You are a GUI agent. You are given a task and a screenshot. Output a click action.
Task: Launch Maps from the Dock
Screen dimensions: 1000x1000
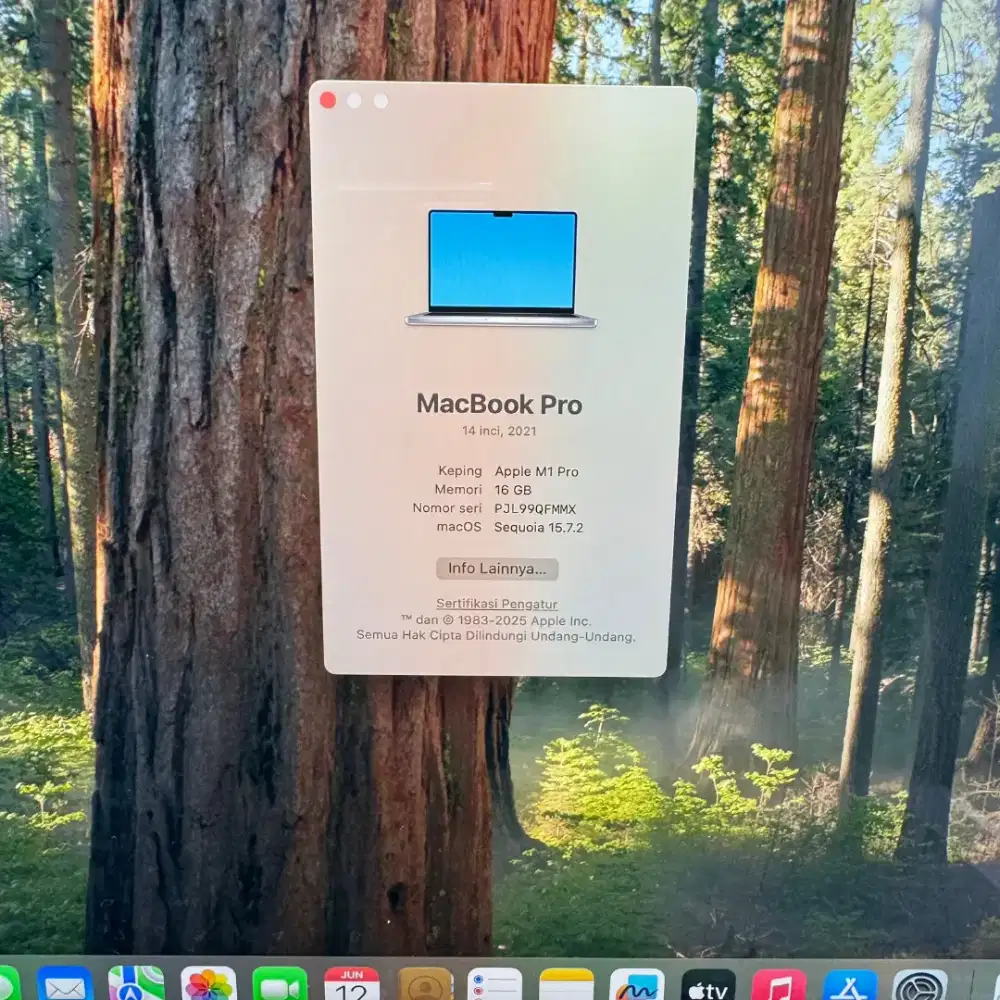coord(136,983)
